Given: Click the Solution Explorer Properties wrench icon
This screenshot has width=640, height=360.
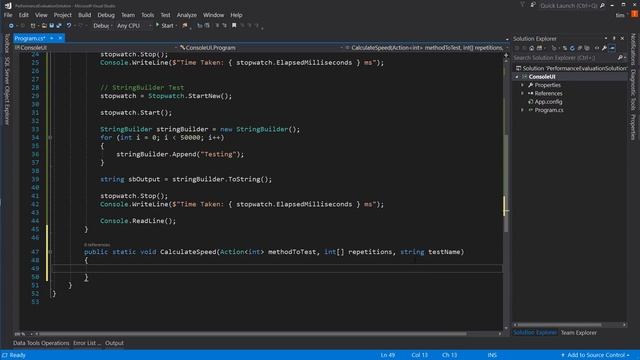Looking at the screenshot, I should tap(604, 48).
